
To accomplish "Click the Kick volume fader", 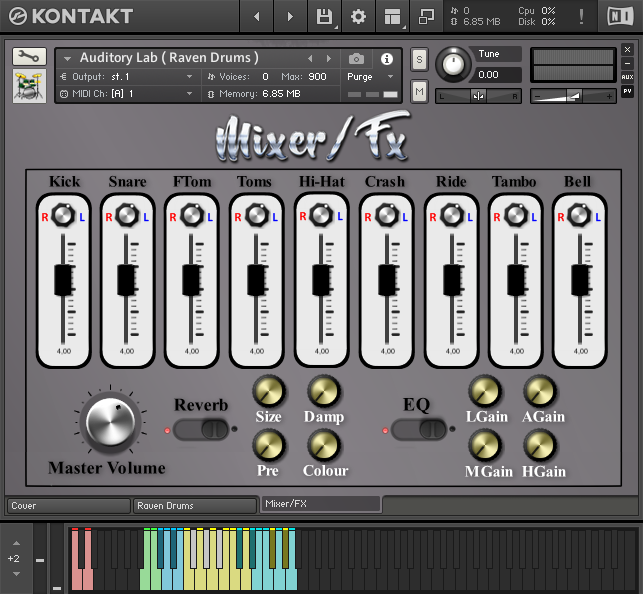I will coord(63,280).
